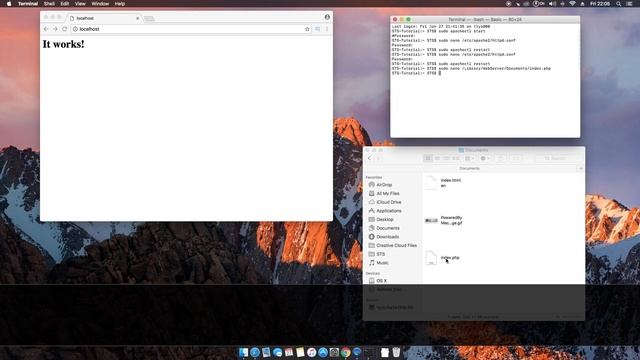Open Calendar from the Dock
The height and width of the screenshot is (360, 640).
coord(289,352)
